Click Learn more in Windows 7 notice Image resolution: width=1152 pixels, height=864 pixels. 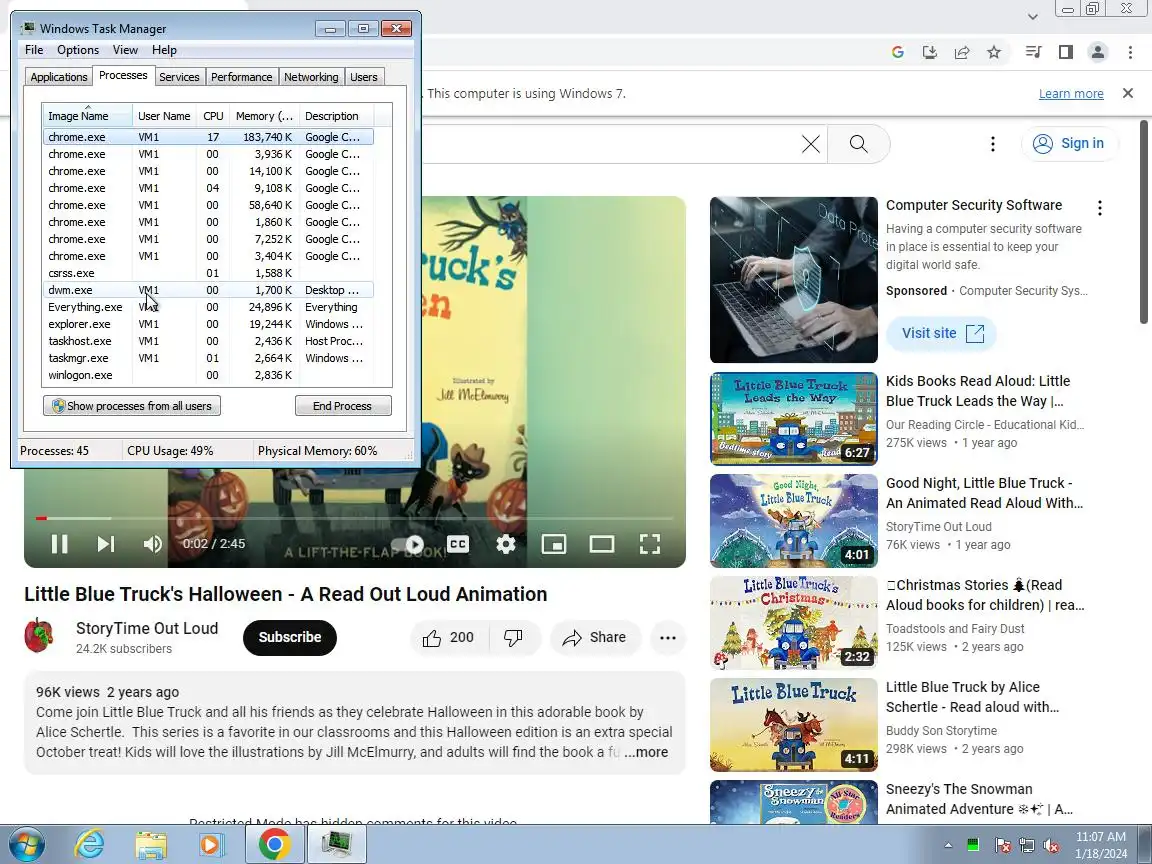1071,93
